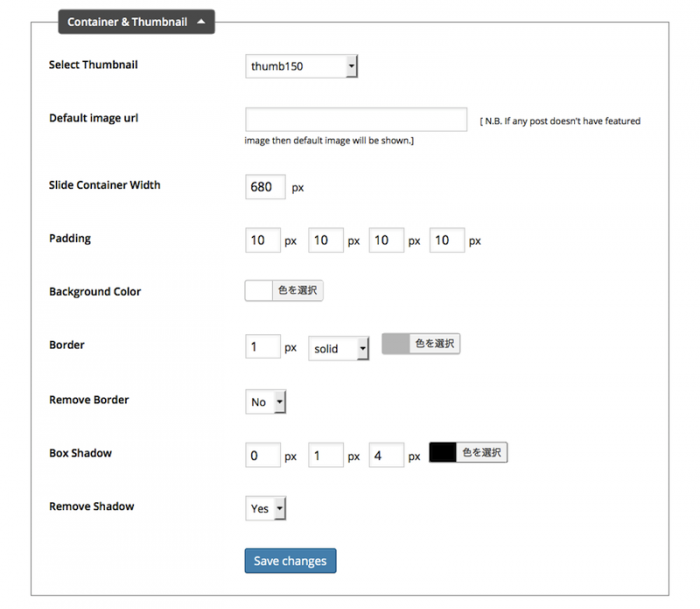Click the white Background Color swatch
Image resolution: width=700 pixels, height=609 pixels.
(x=258, y=291)
